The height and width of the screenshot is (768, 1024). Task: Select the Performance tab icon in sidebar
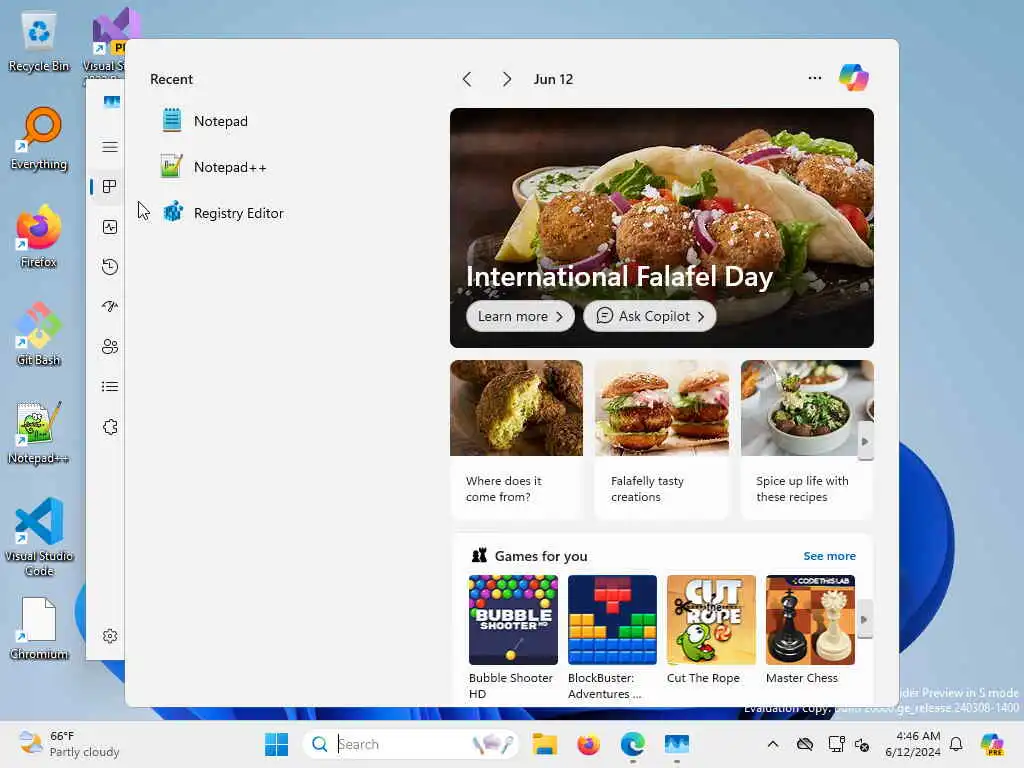click(x=110, y=227)
